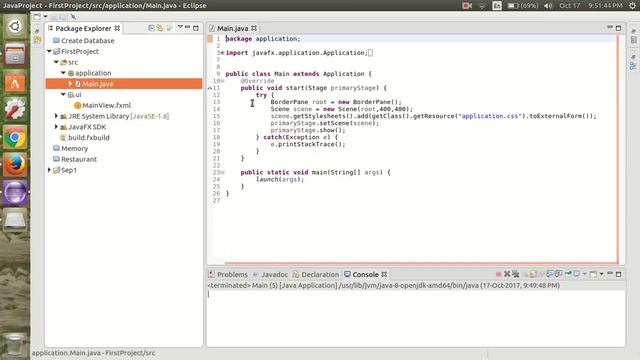Open the Problems tab

[x=228, y=274]
